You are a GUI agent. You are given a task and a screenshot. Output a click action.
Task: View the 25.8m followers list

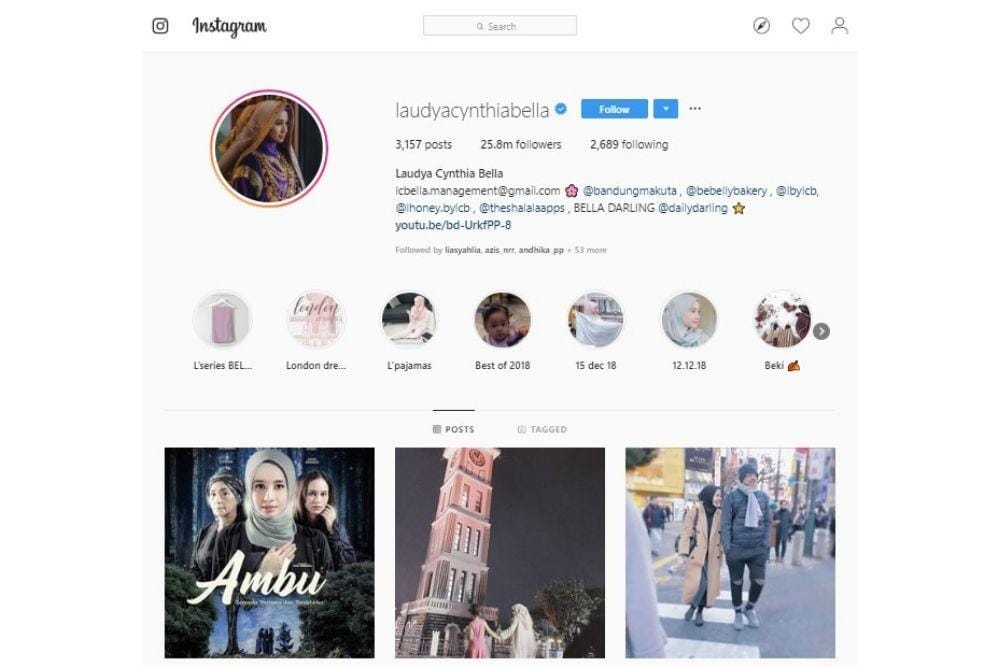[x=520, y=145]
